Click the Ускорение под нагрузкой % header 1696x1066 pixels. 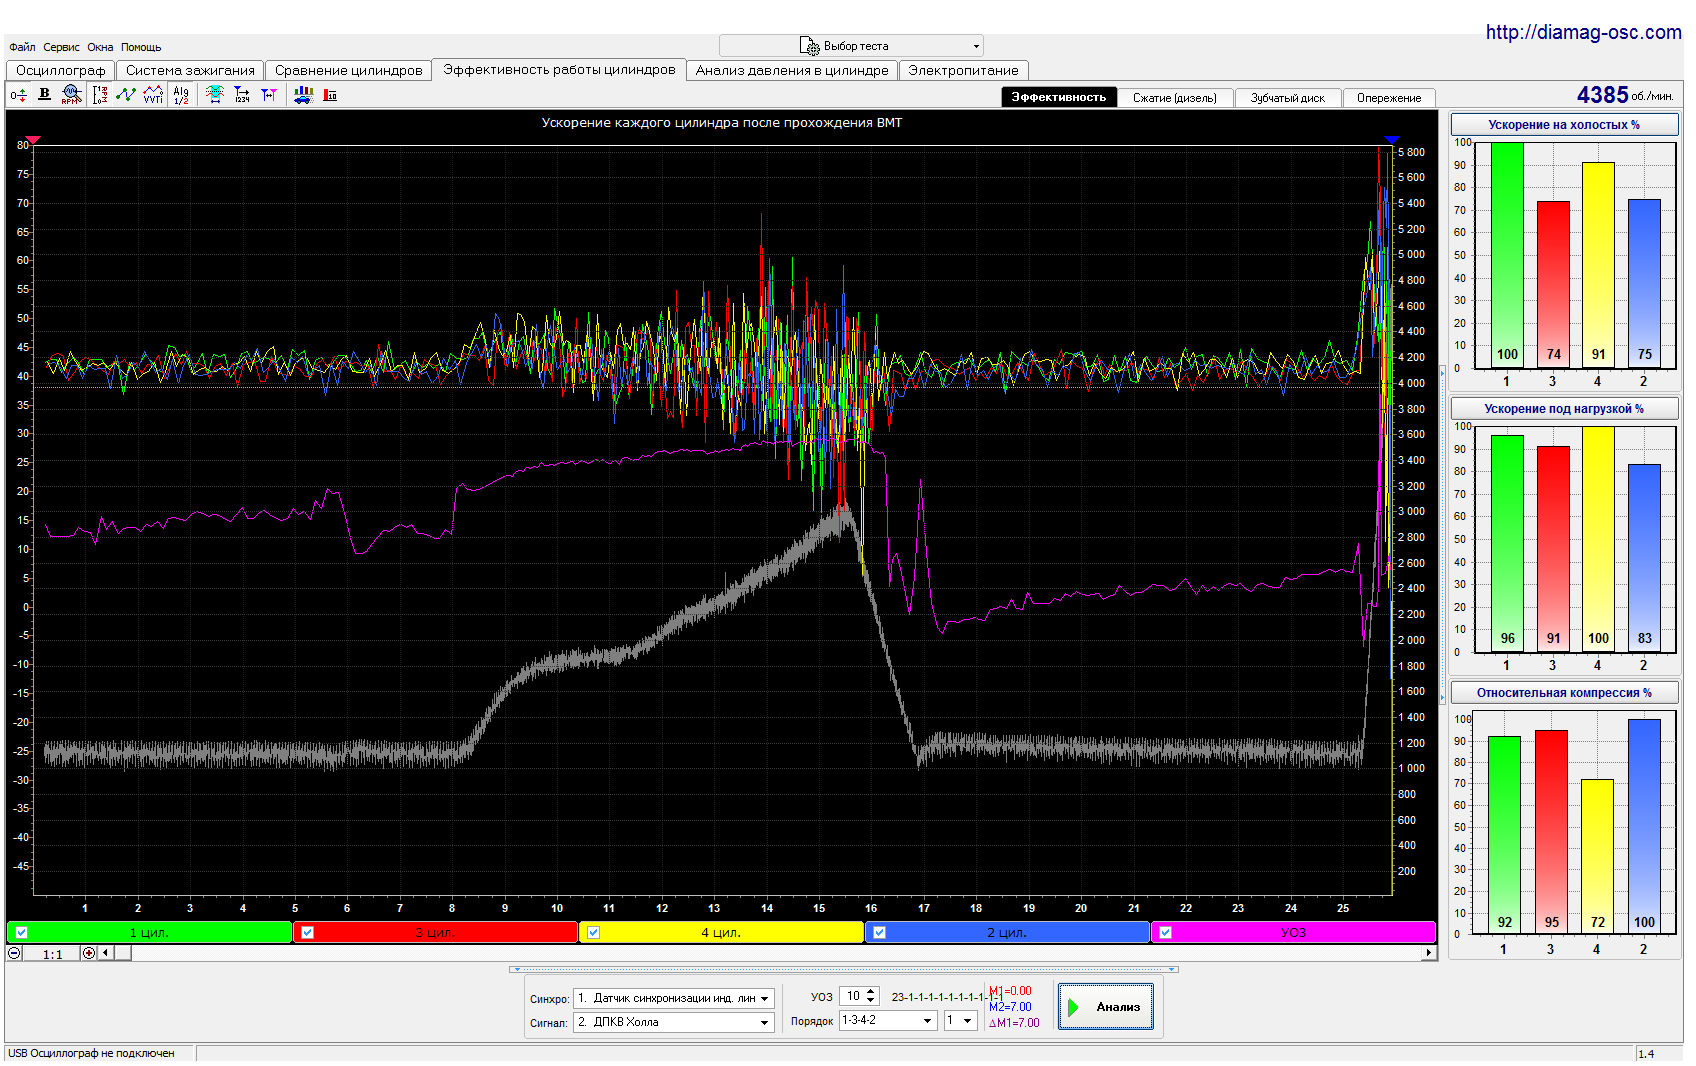click(1564, 409)
